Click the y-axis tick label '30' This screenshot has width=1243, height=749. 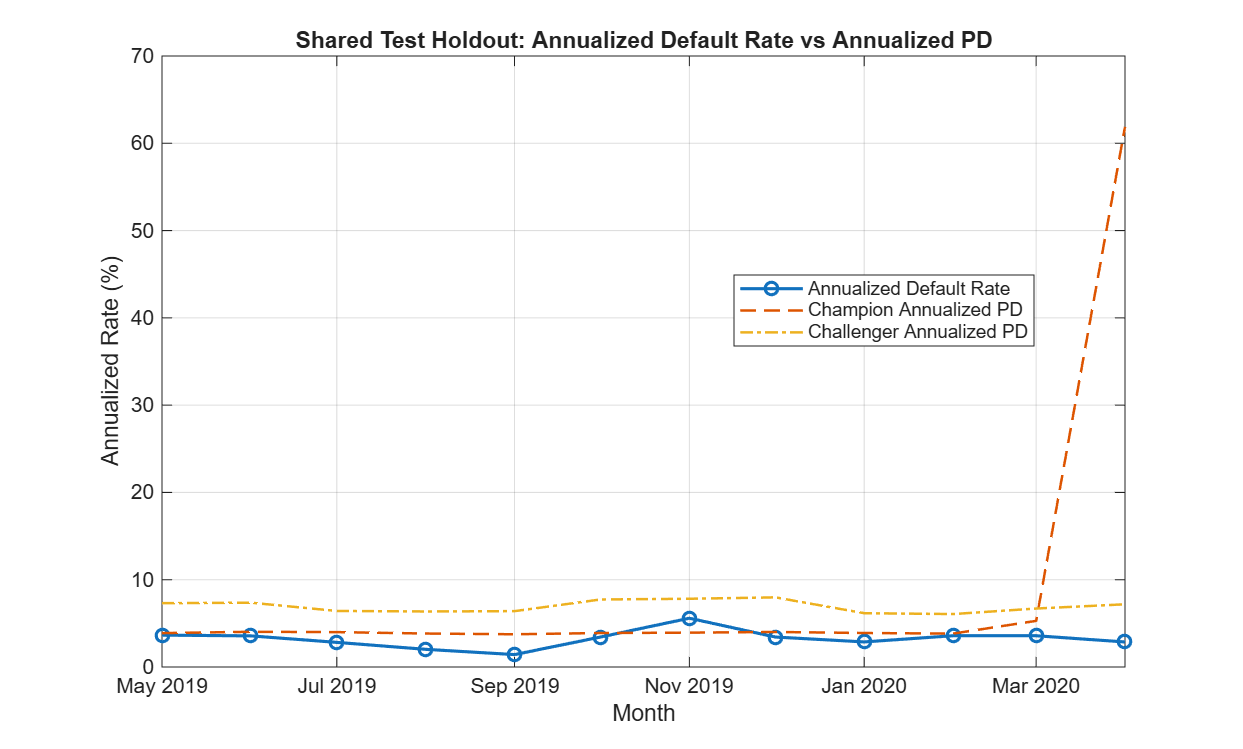[142, 405]
